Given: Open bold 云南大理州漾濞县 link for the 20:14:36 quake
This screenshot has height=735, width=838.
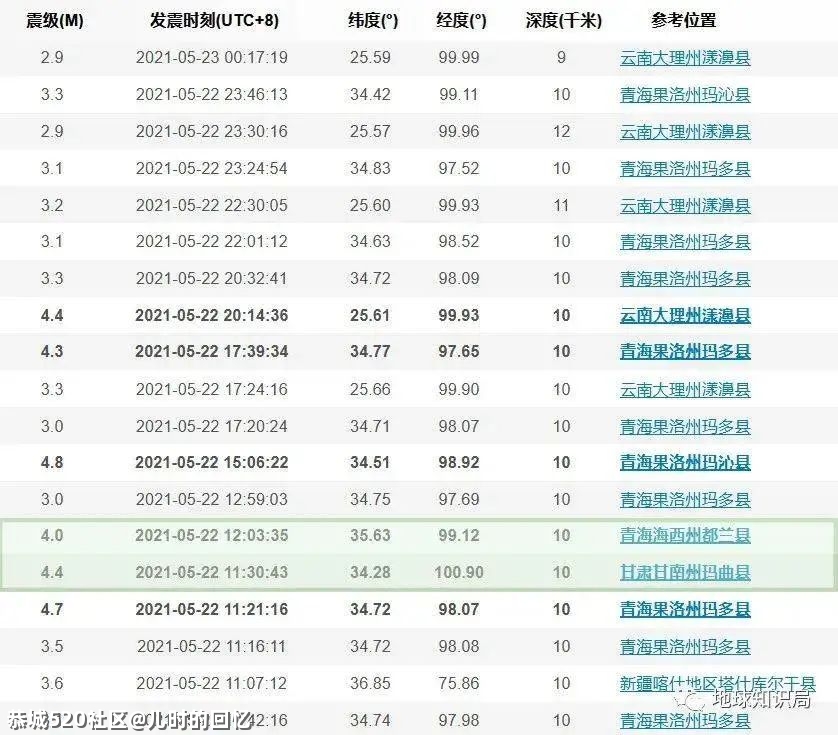Looking at the screenshot, I should 685,315.
